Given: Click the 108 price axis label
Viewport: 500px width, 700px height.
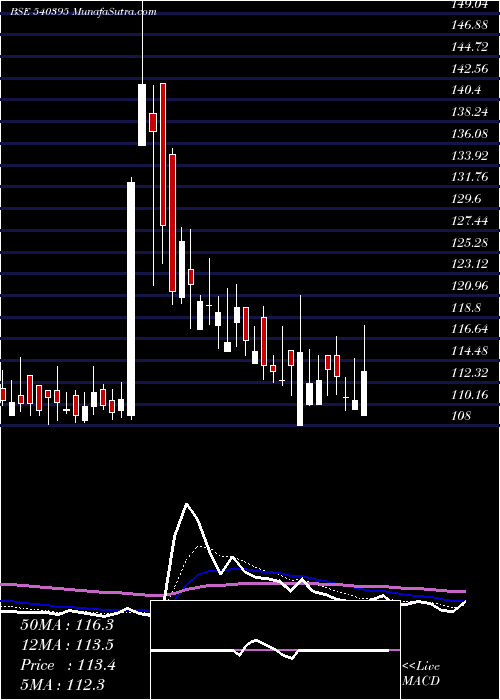Looking at the screenshot, I should [461, 416].
